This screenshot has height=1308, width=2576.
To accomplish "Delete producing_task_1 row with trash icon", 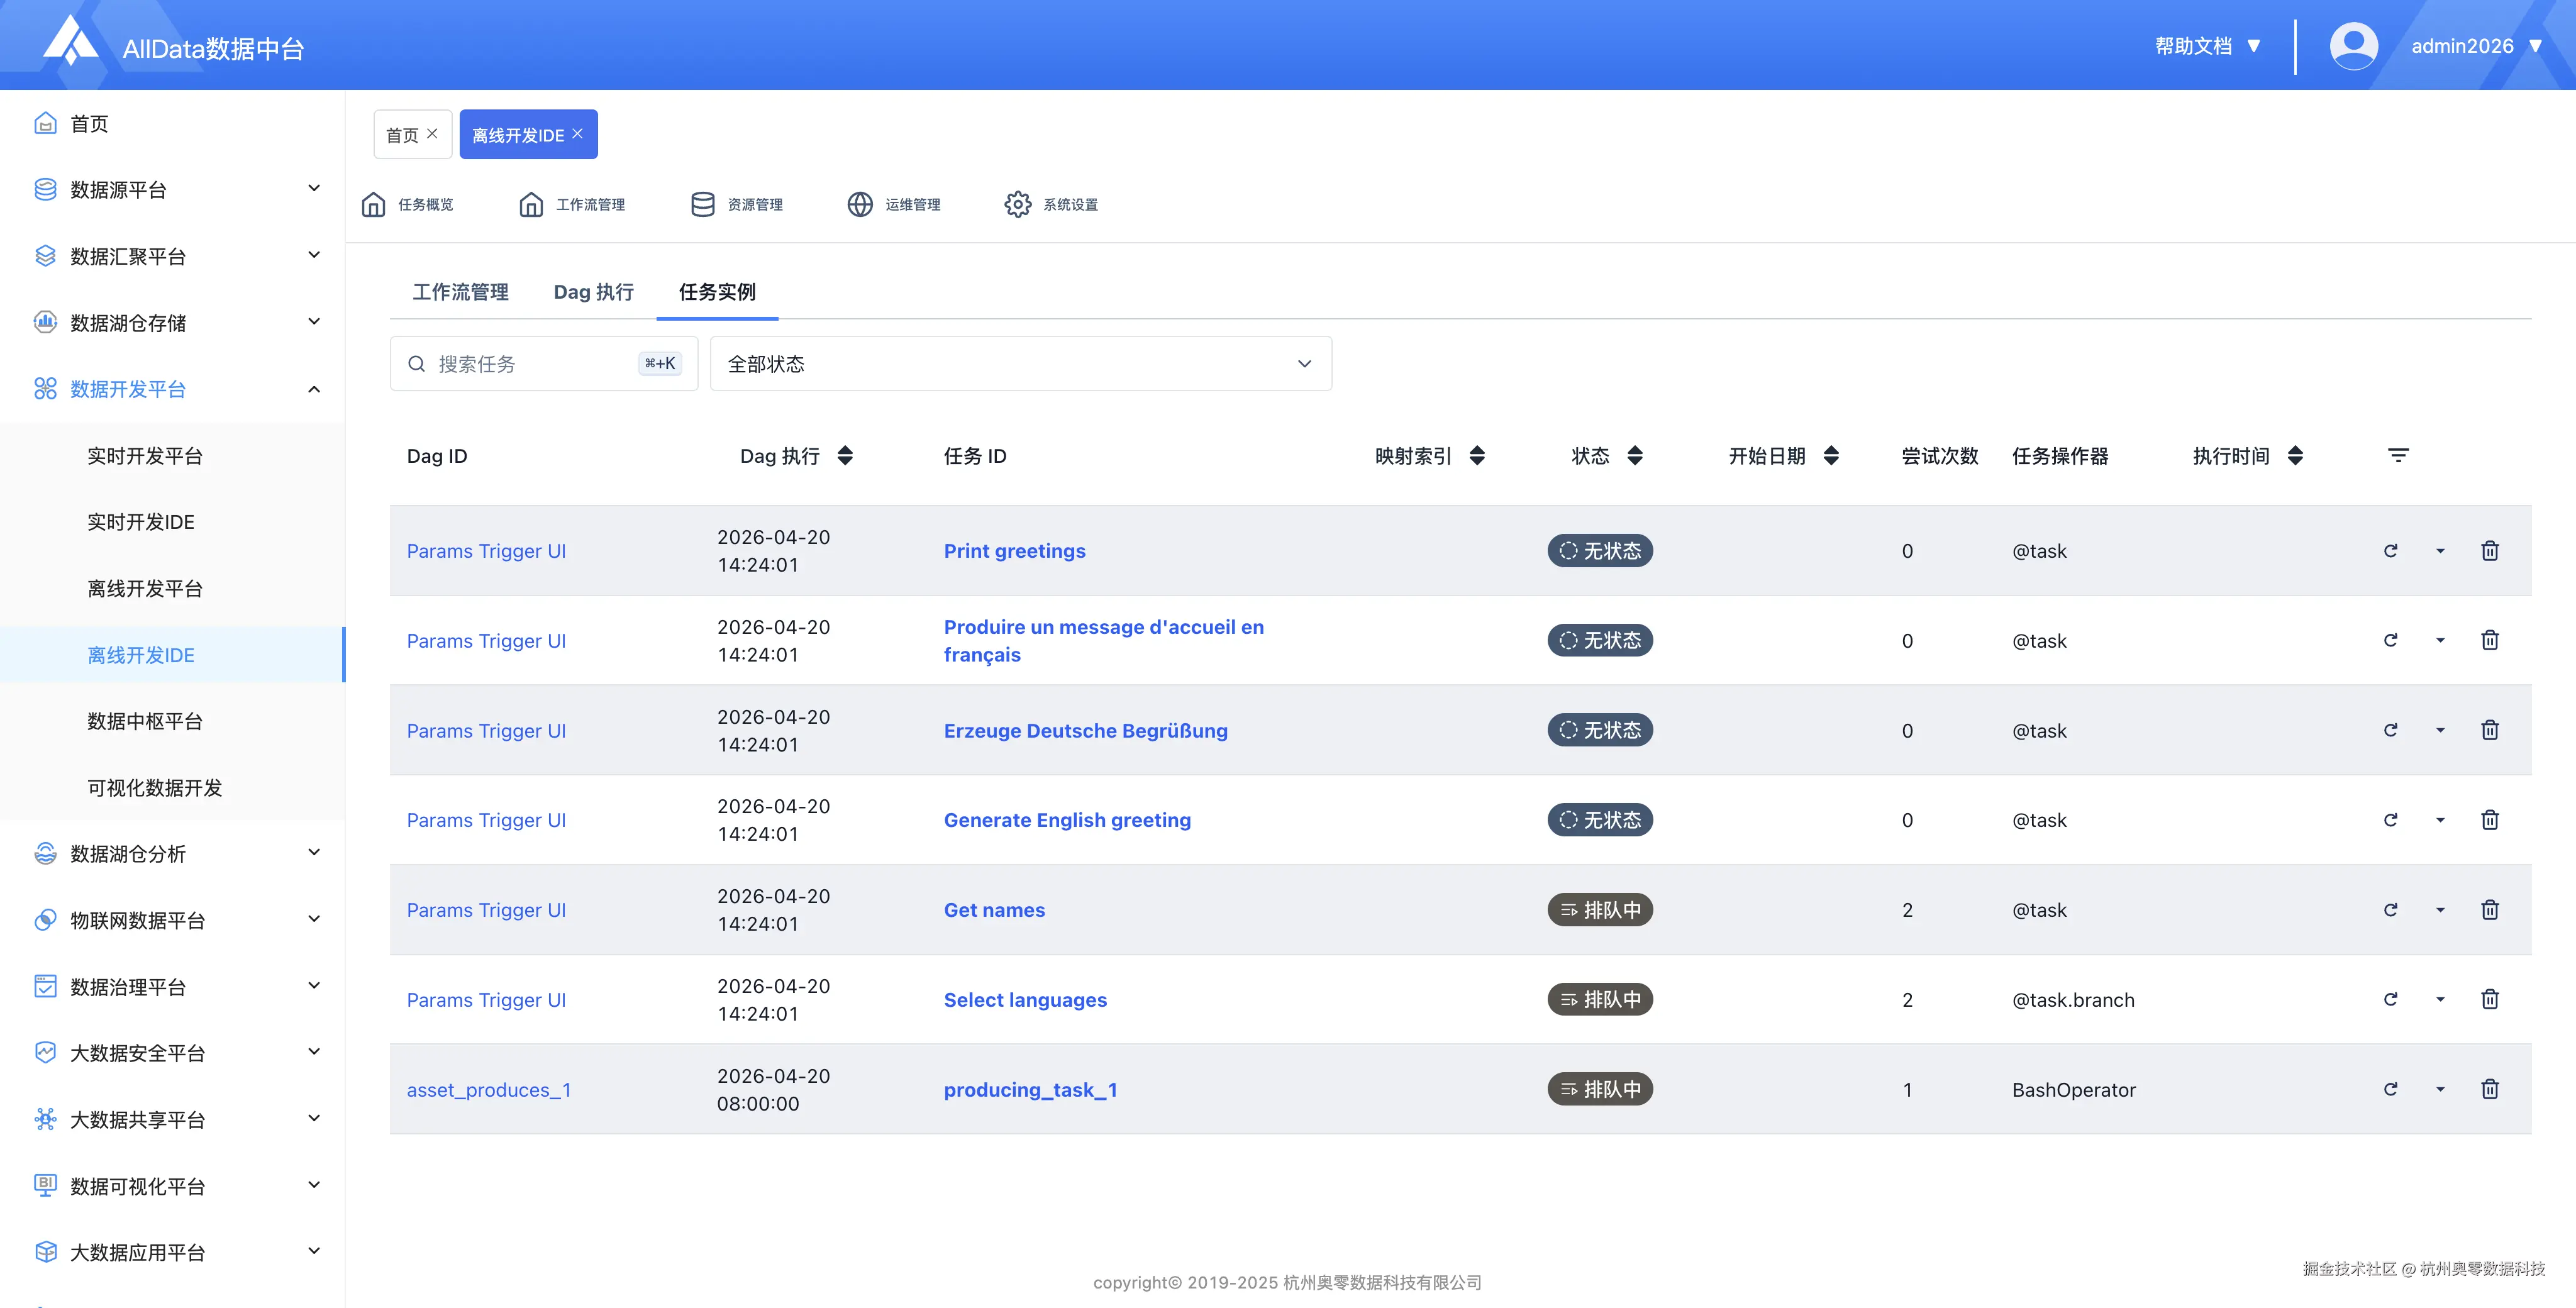I will 2489,1089.
